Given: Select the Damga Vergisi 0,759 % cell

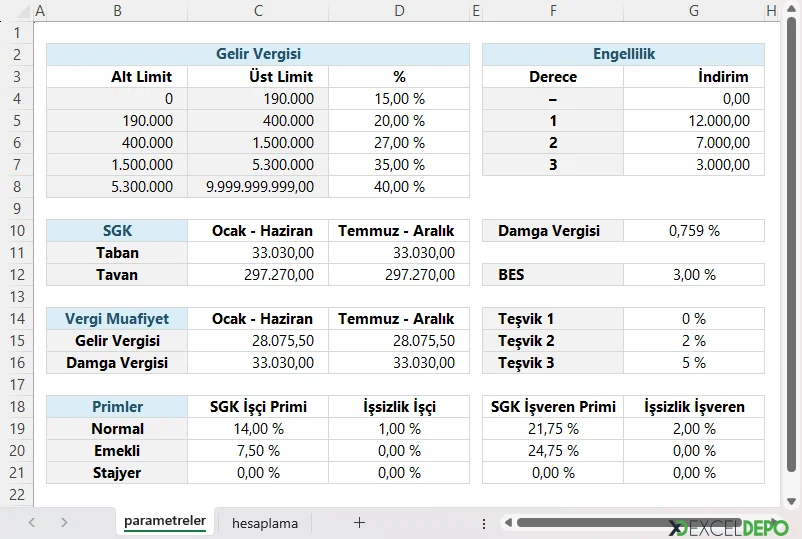Looking at the screenshot, I should 693,231.
